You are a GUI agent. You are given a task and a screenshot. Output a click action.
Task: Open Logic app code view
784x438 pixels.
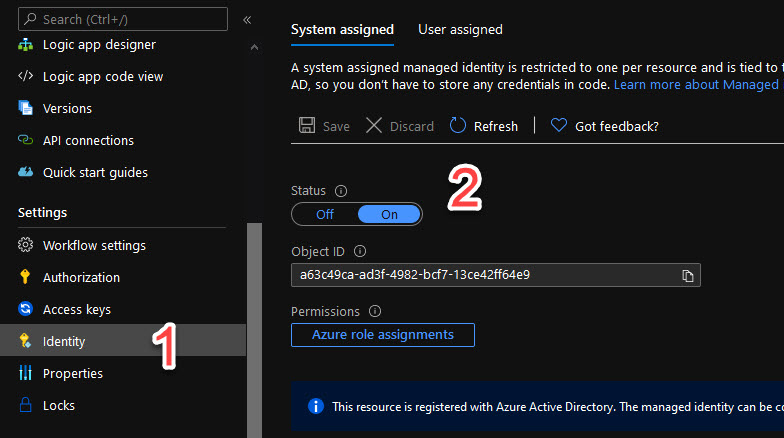pos(103,77)
